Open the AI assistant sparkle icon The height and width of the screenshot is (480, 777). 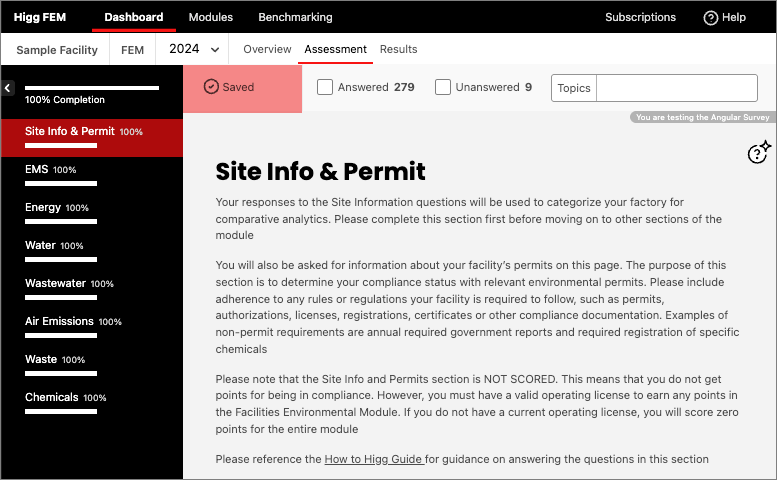(x=759, y=151)
